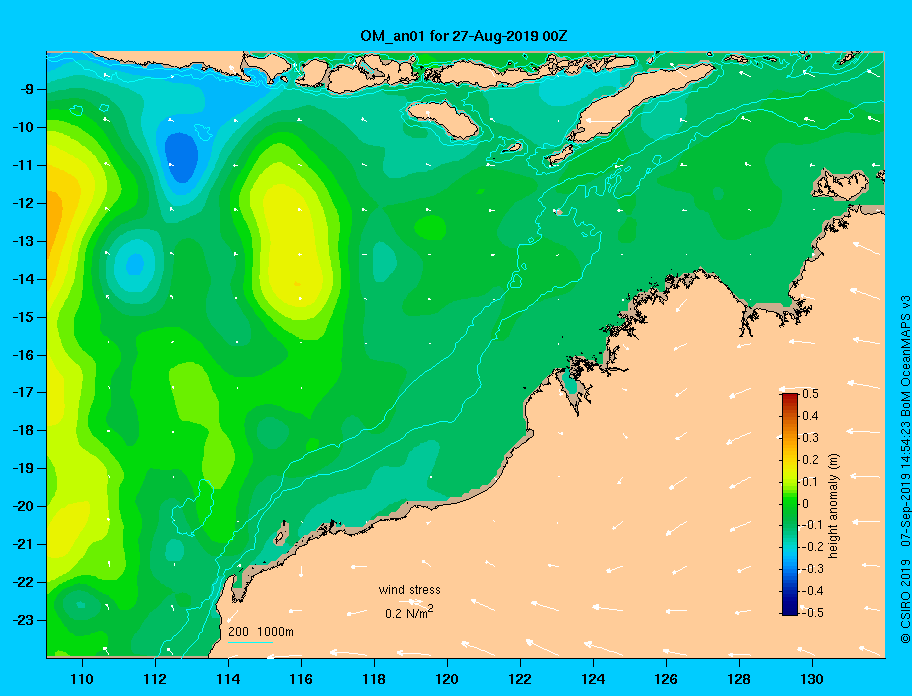
Task: Click the '200 1000m' depth contour legend text
Action: pyautogui.click(x=261, y=632)
